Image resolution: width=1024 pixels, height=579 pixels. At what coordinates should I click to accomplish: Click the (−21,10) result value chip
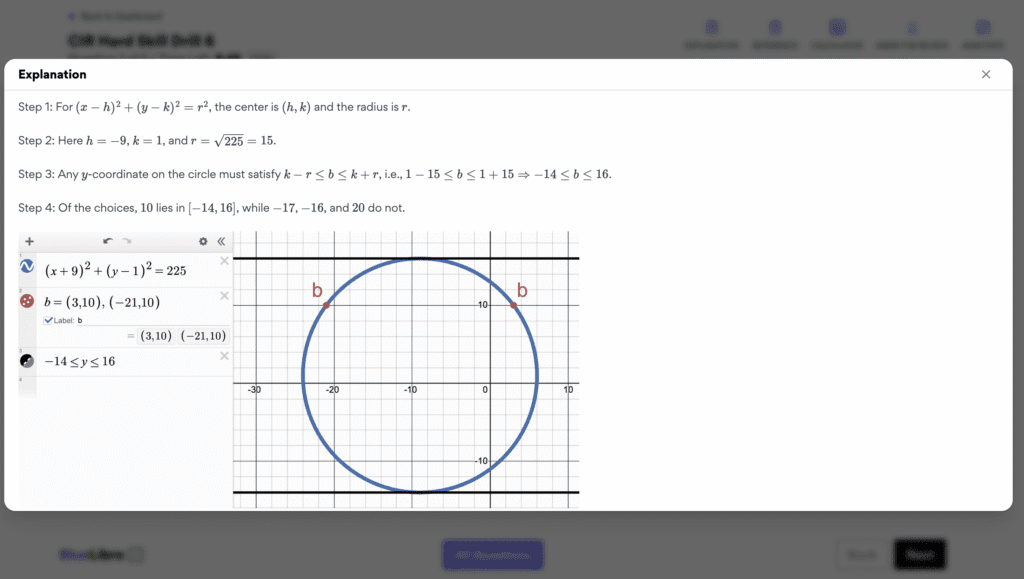(204, 336)
